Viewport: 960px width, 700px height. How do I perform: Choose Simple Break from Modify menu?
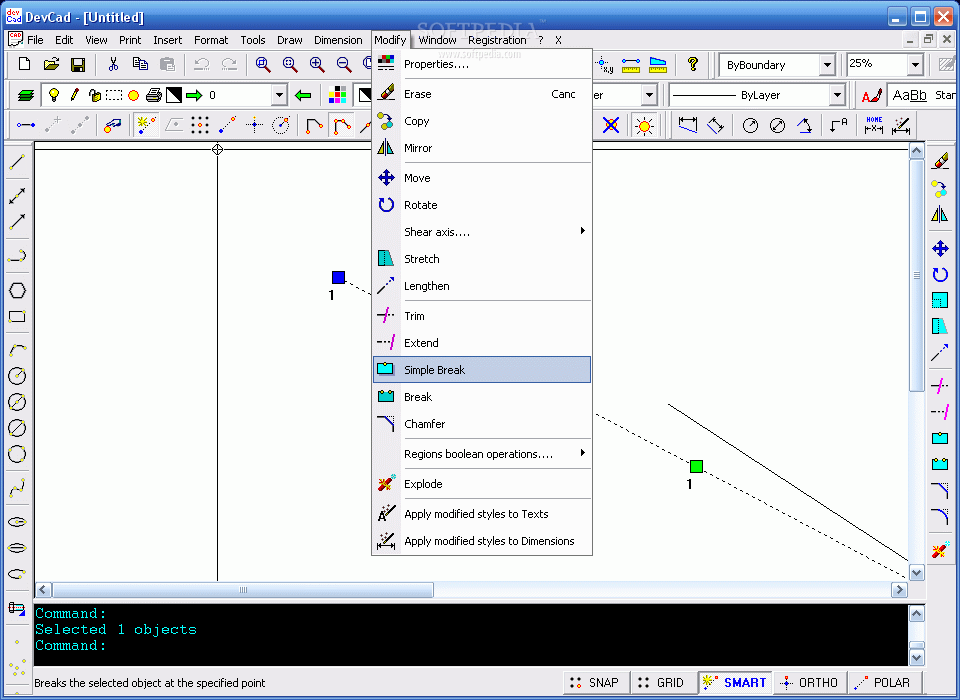(x=482, y=370)
